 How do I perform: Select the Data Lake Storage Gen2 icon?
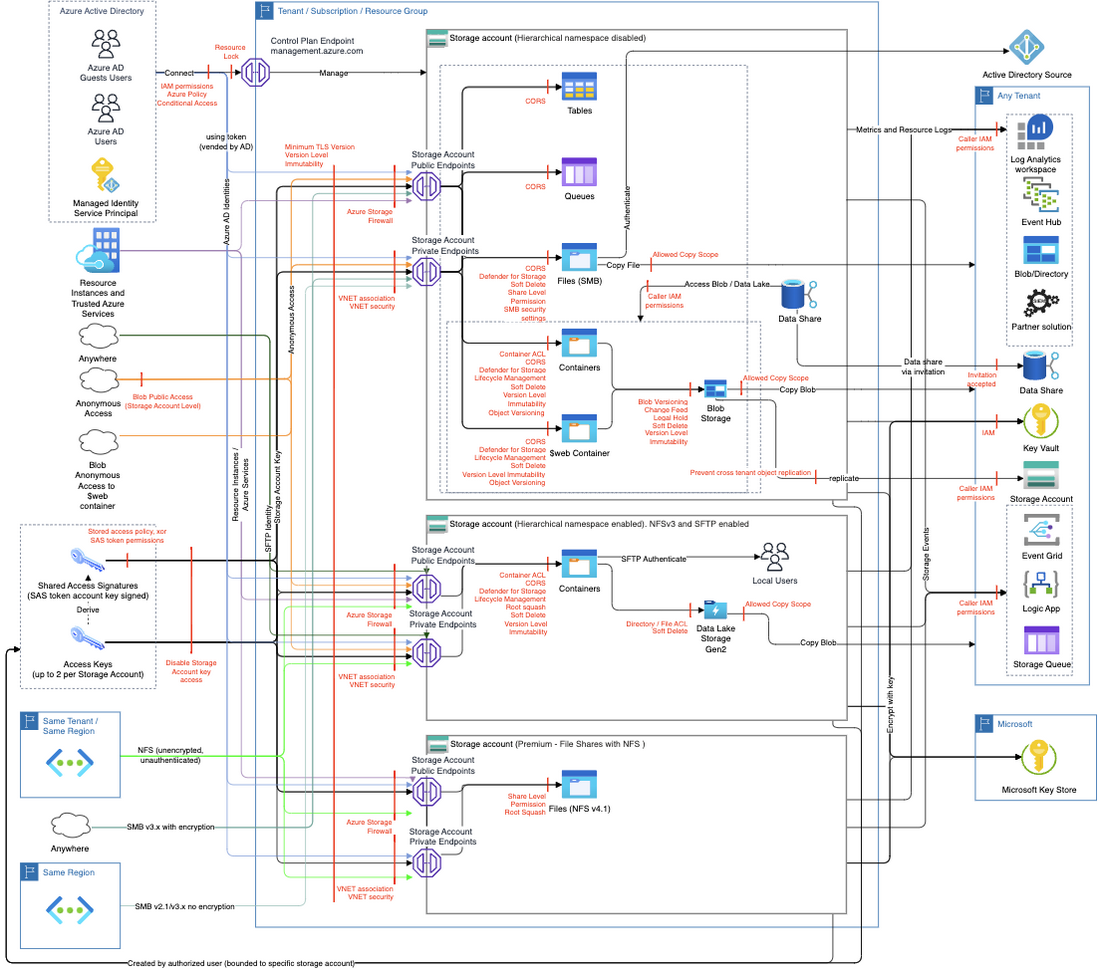pos(716,611)
